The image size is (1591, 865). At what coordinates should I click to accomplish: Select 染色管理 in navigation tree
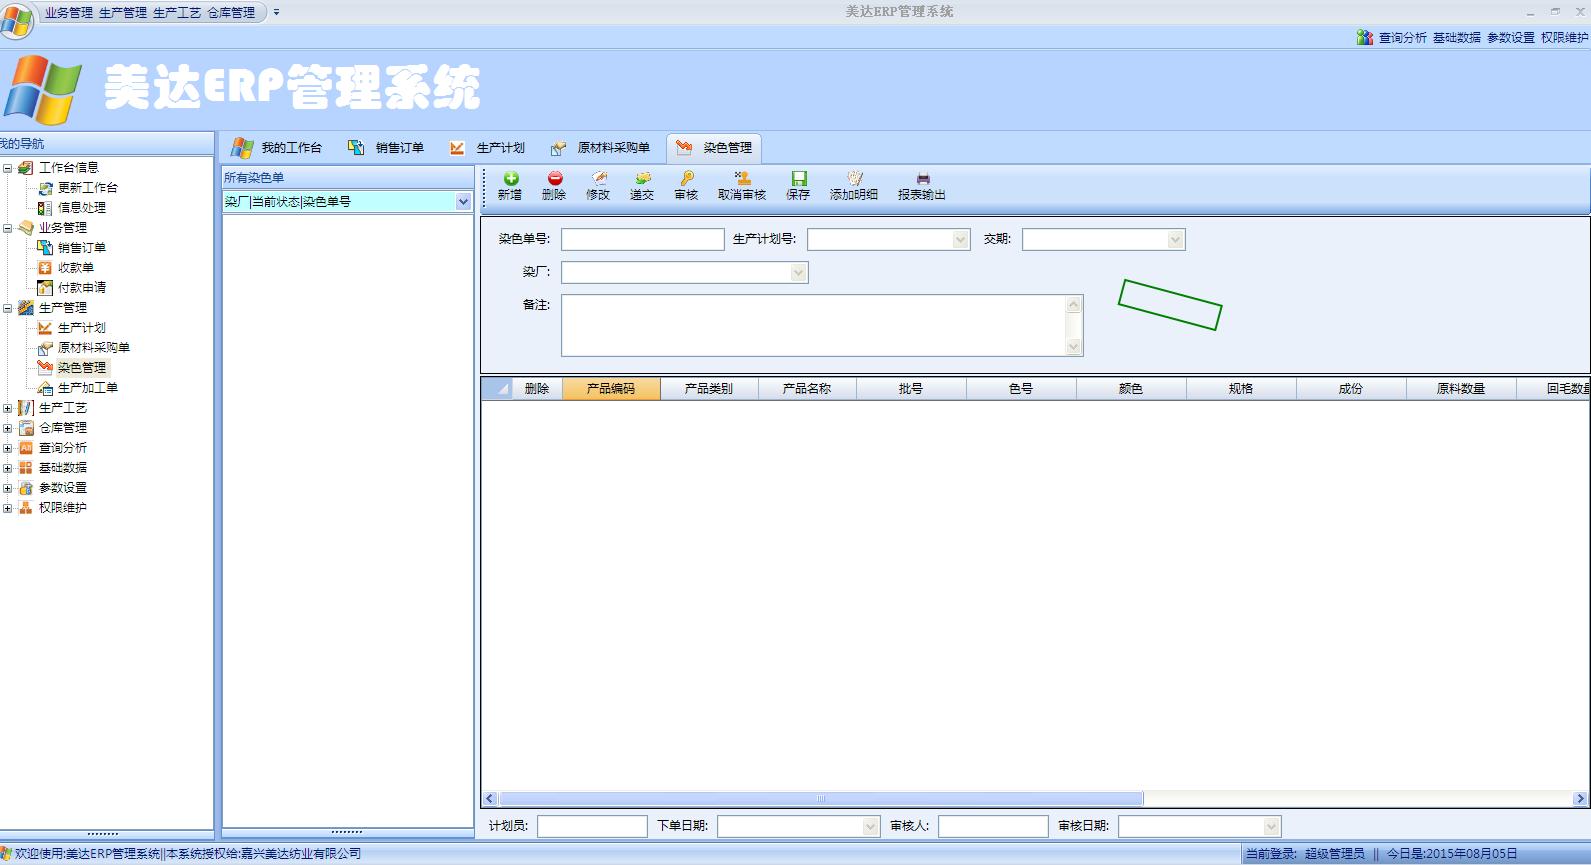81,368
